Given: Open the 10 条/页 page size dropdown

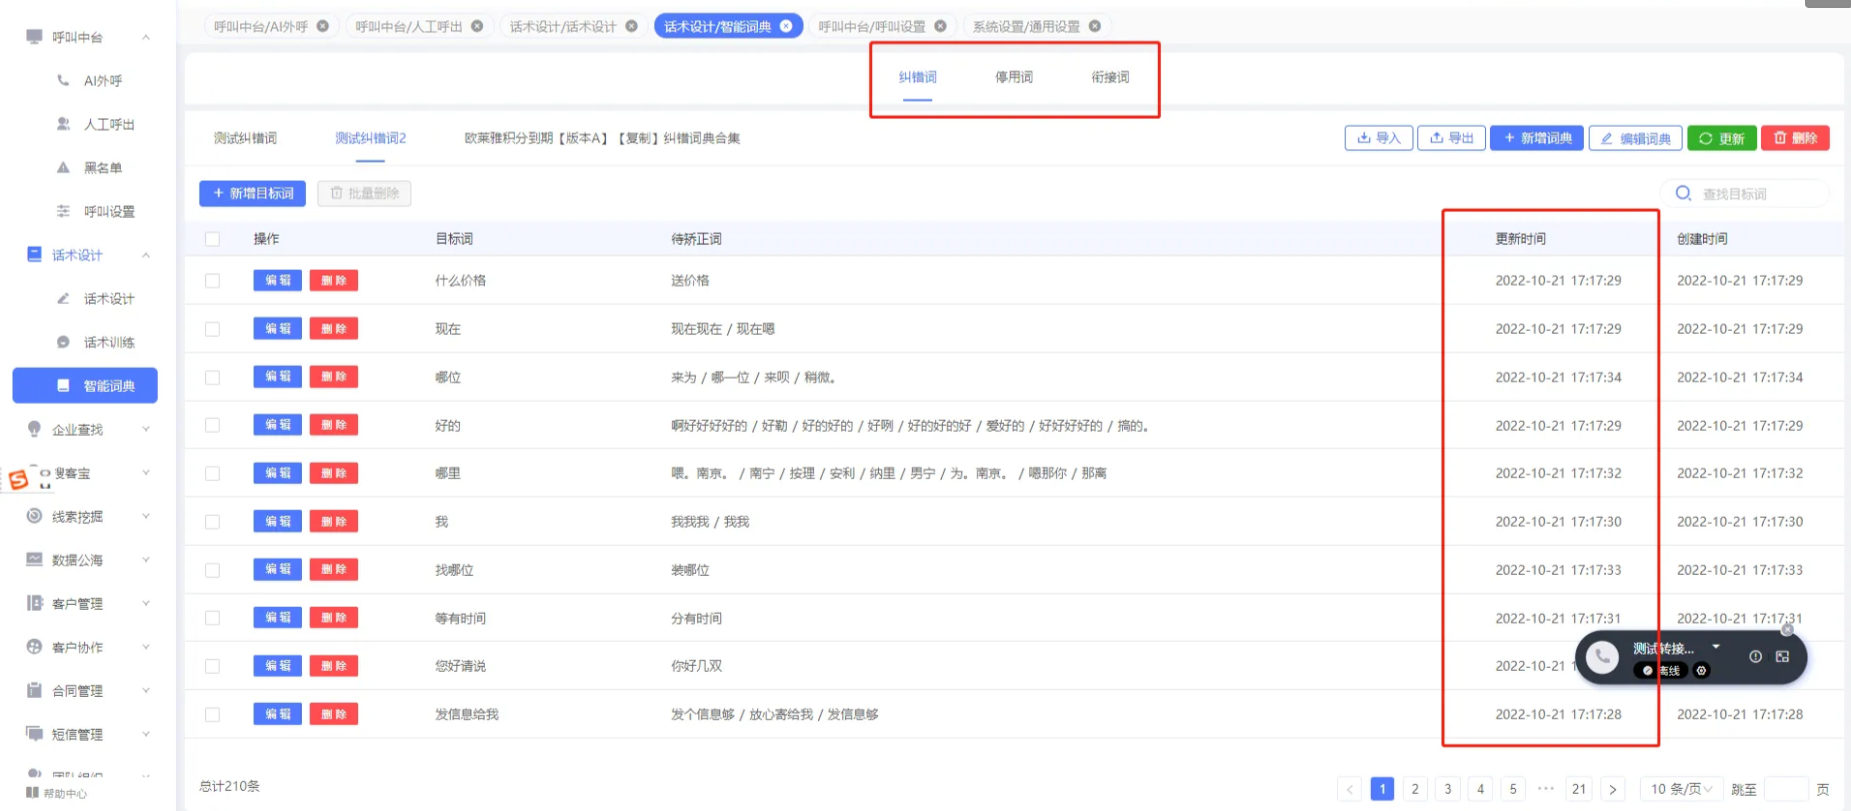Looking at the screenshot, I should 1681,789.
